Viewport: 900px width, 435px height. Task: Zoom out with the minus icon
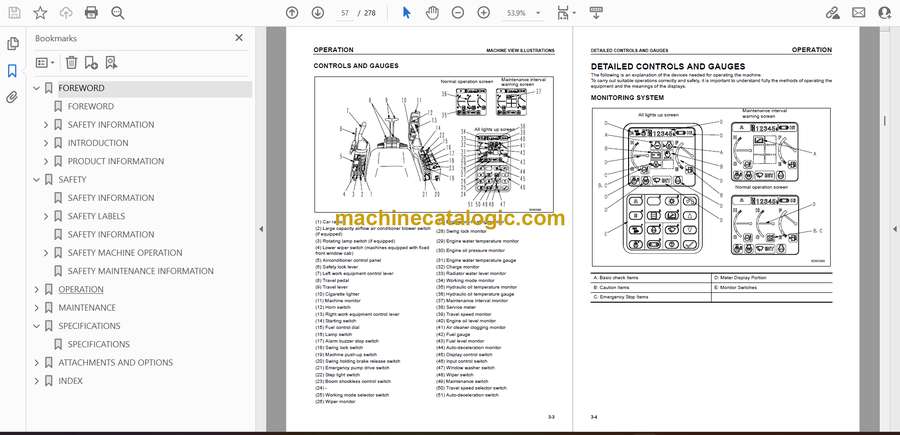[x=457, y=13]
